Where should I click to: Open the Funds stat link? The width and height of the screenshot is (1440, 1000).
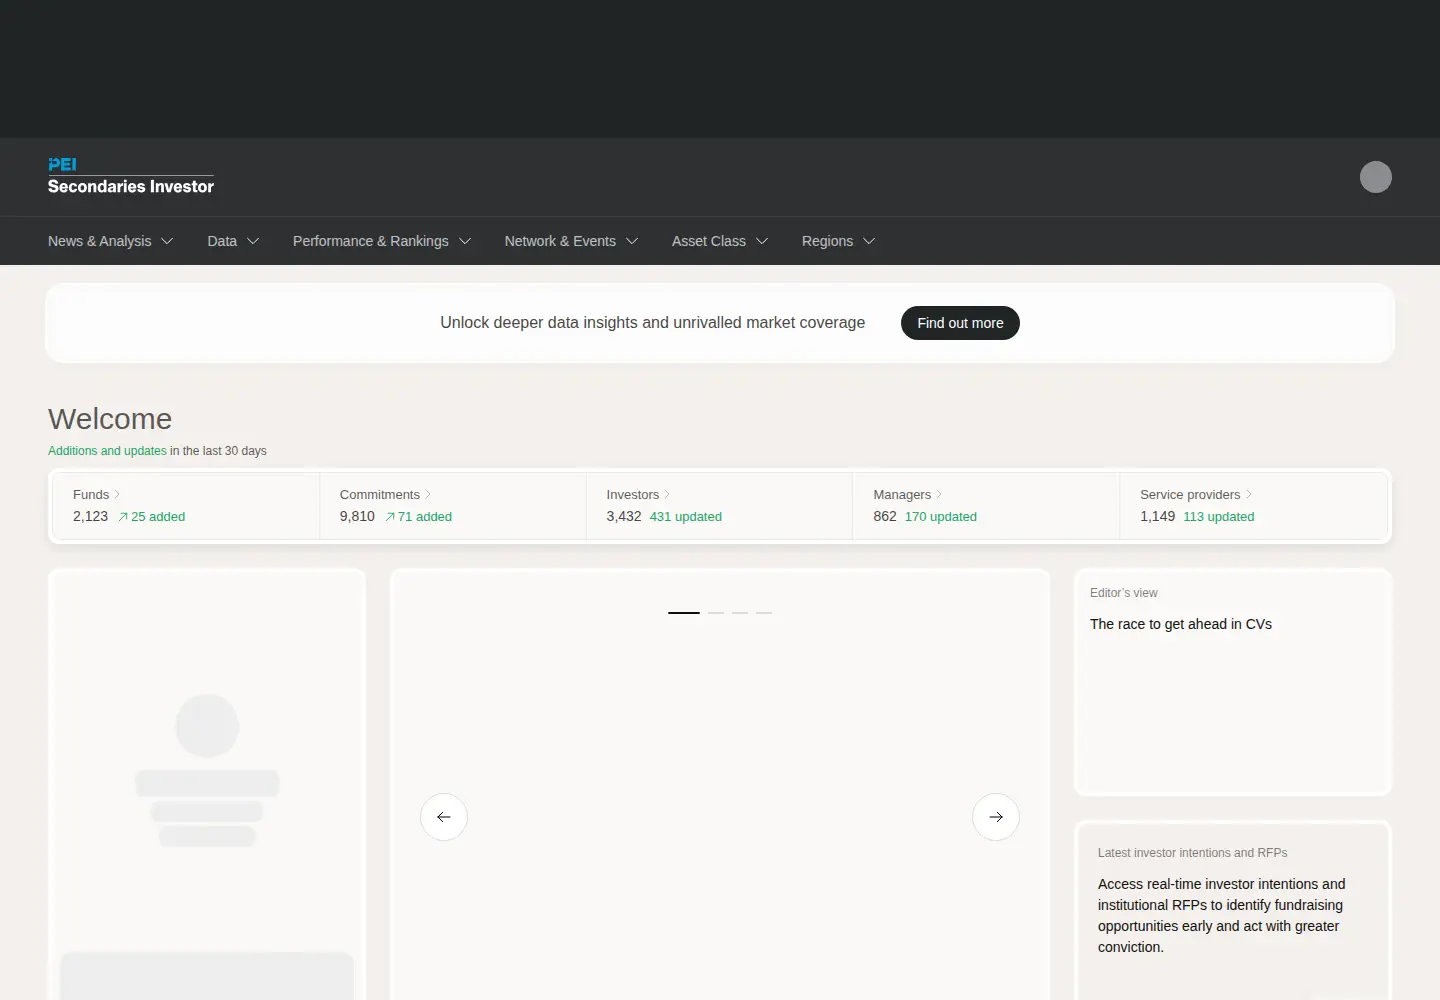point(96,495)
